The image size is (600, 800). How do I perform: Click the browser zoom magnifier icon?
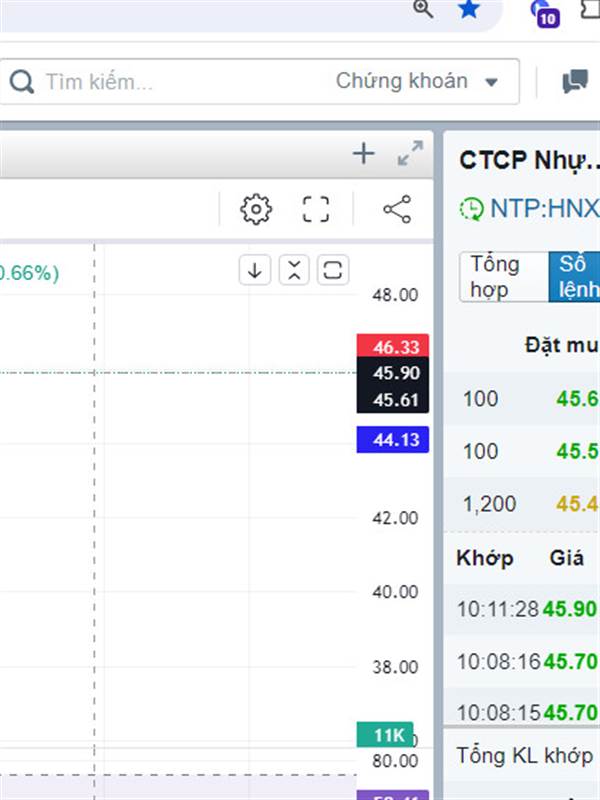[x=423, y=8]
